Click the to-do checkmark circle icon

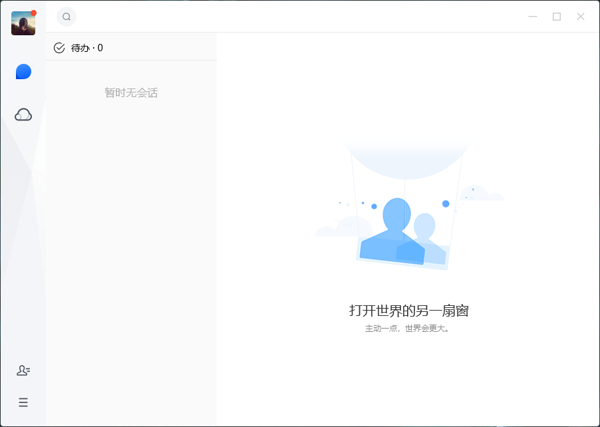point(59,48)
